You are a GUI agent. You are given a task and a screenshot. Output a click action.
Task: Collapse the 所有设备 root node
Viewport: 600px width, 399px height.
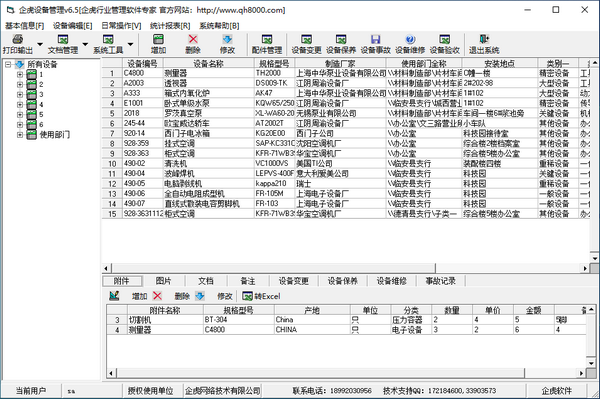[x=8, y=64]
